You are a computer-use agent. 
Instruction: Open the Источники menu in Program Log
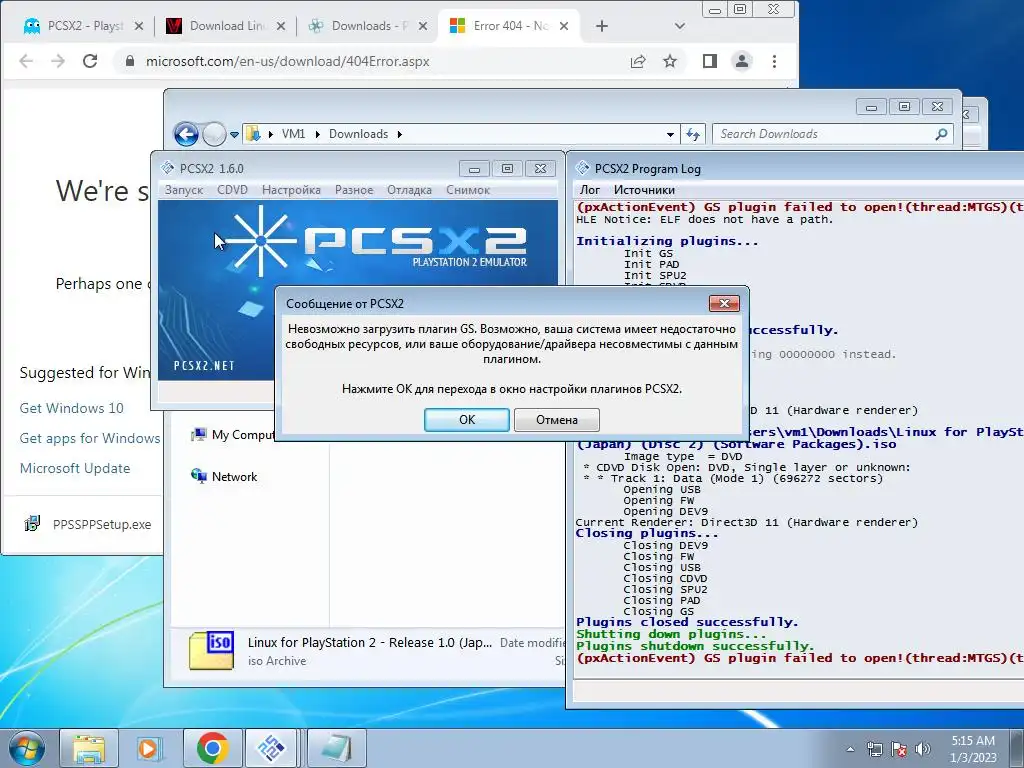[x=644, y=190]
